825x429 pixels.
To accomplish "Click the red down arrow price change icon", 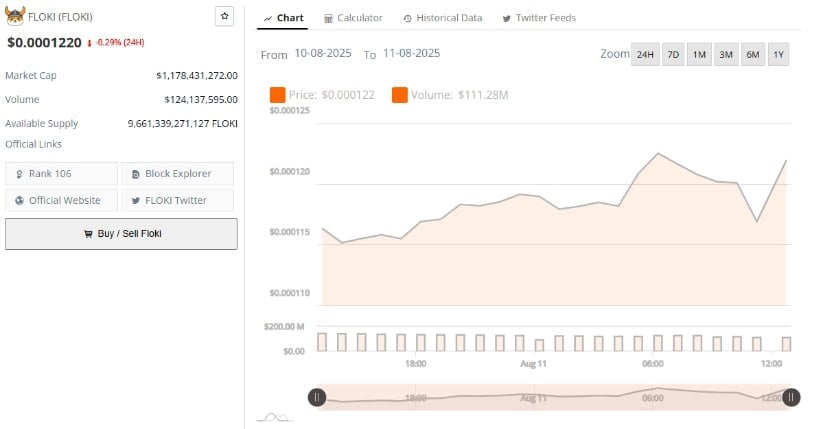I will 89,43.
